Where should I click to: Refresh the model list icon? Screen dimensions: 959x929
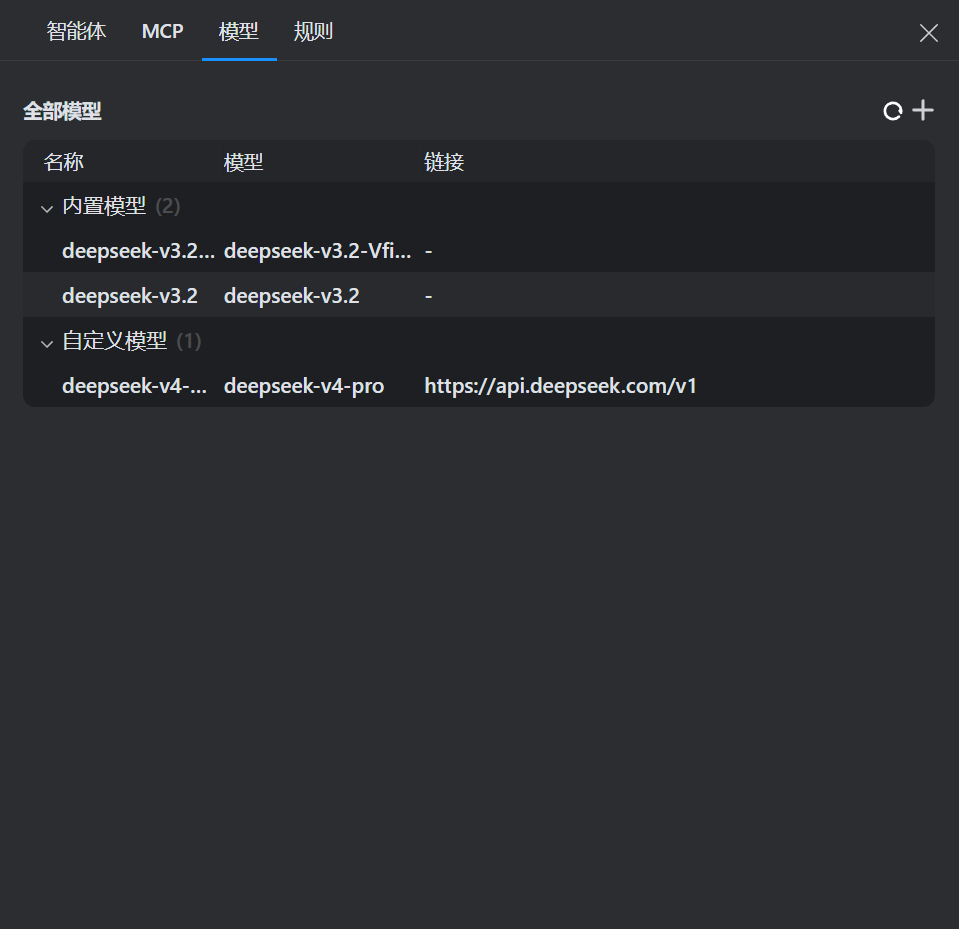(x=893, y=111)
